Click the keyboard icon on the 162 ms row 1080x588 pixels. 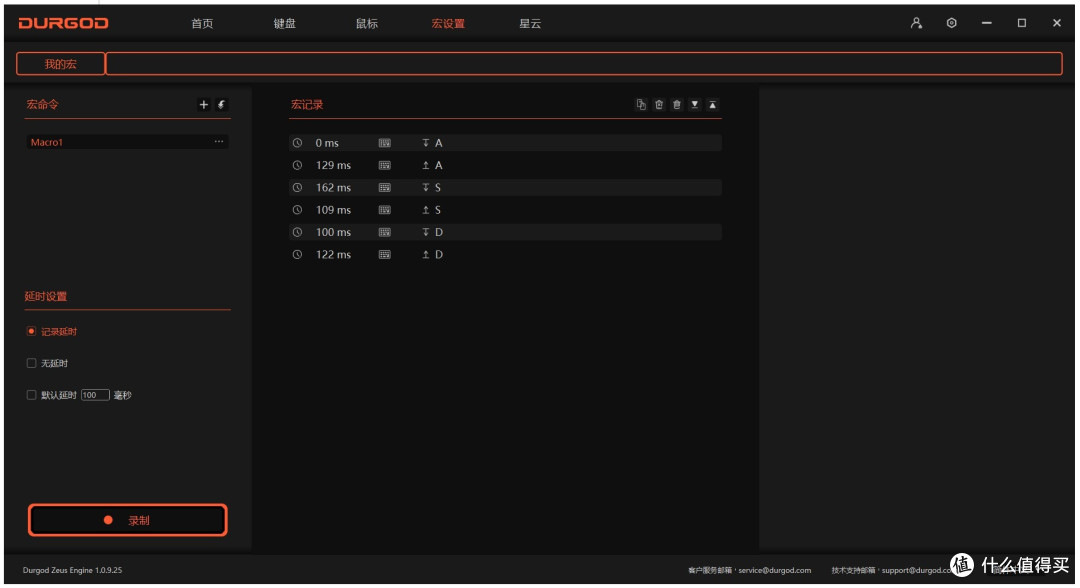(x=385, y=187)
